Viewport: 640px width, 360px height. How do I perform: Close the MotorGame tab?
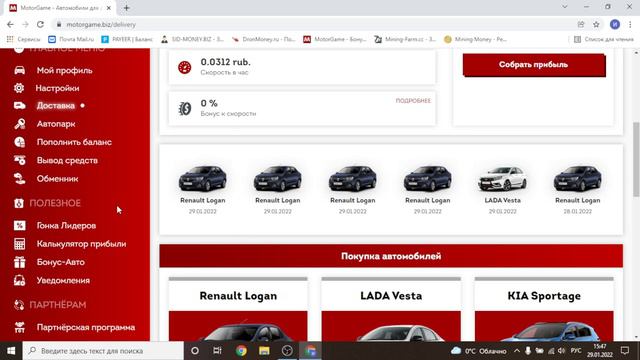click(x=109, y=8)
